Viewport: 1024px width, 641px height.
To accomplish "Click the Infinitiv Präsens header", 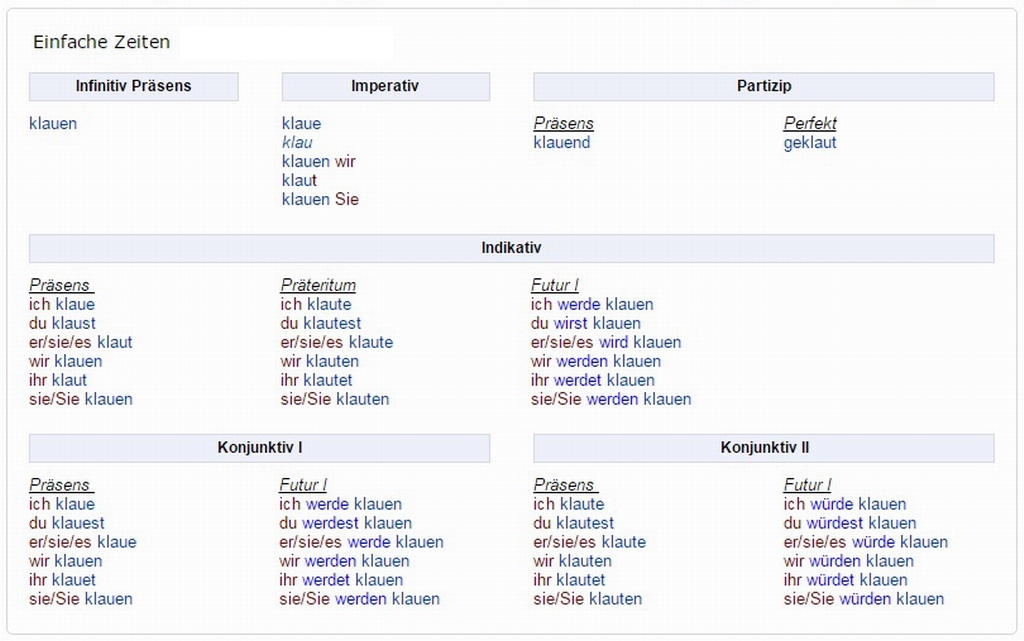I will coord(133,86).
